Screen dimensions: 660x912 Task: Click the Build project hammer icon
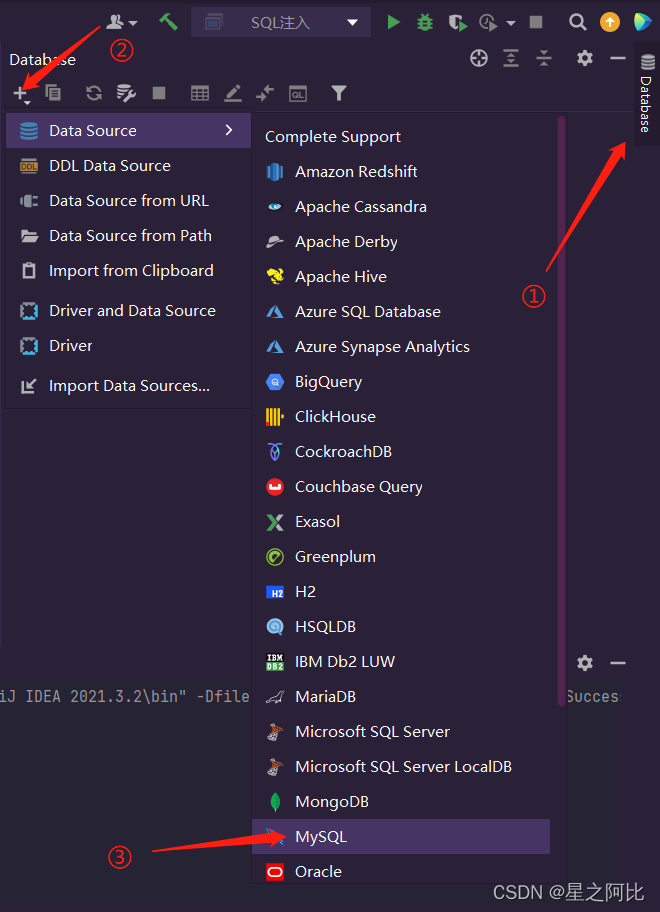(x=168, y=22)
